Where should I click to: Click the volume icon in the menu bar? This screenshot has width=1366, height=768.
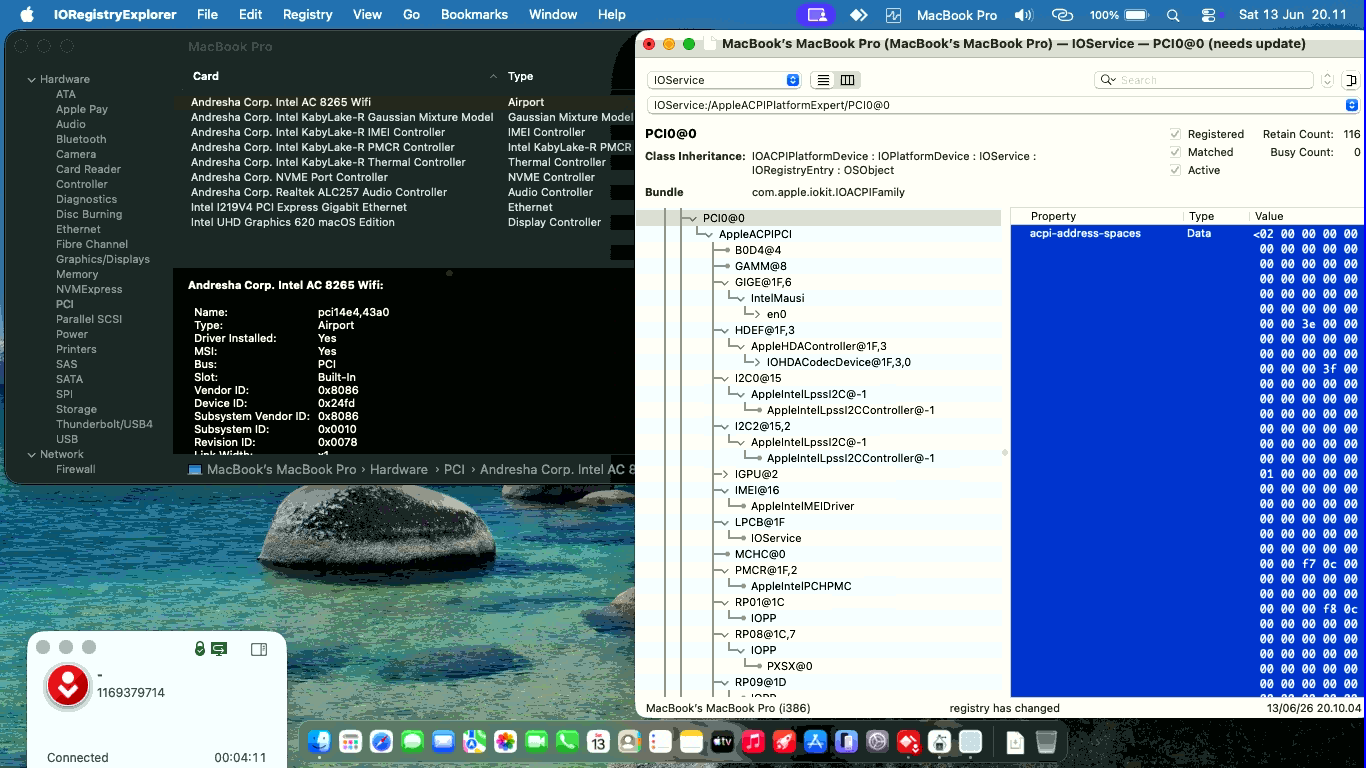point(1023,15)
